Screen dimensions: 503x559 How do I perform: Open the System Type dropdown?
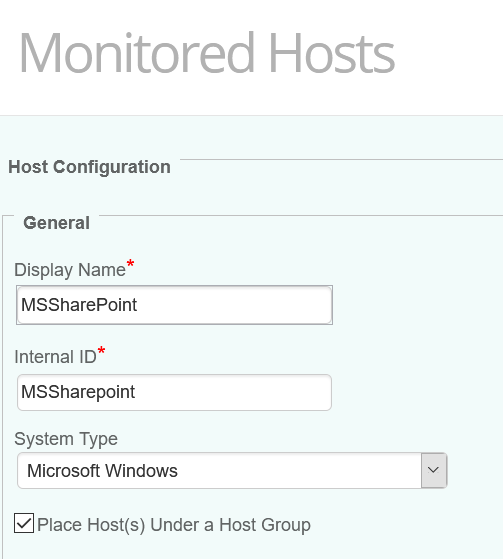(232, 470)
